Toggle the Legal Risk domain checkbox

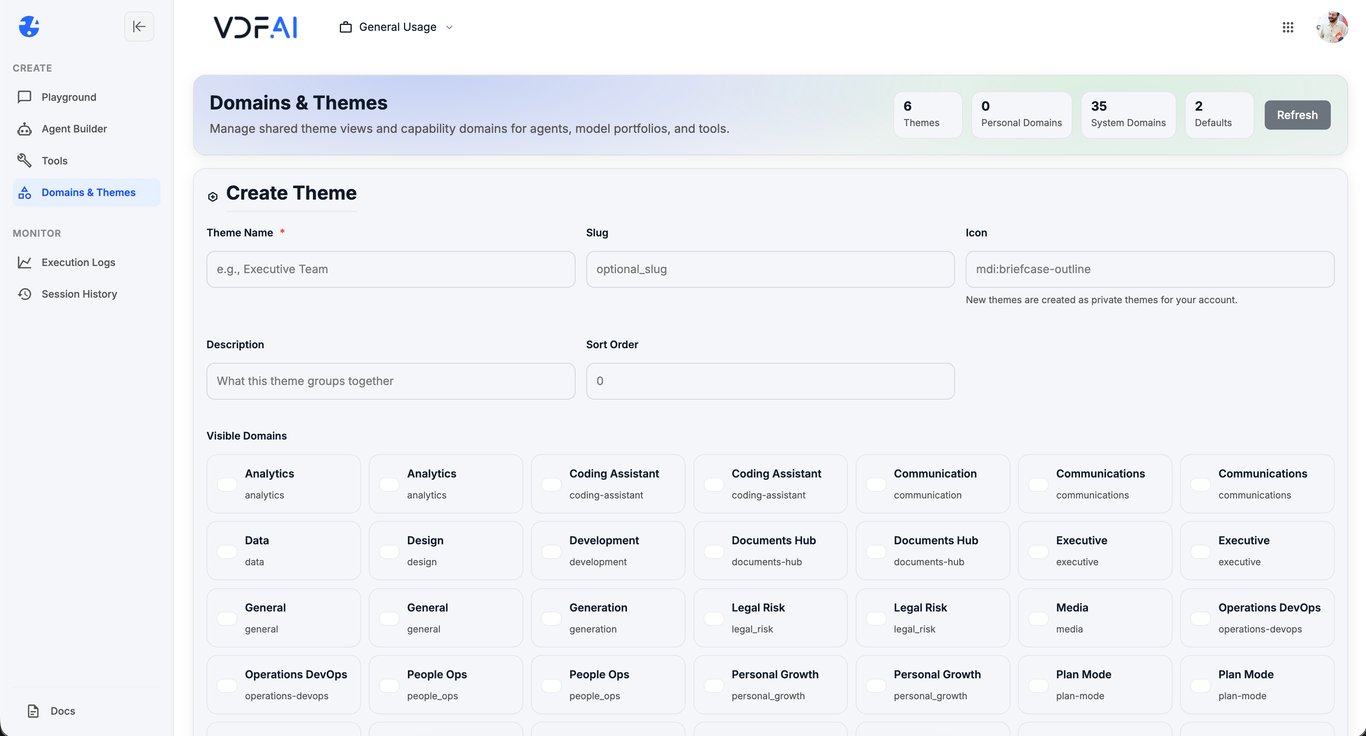point(713,617)
